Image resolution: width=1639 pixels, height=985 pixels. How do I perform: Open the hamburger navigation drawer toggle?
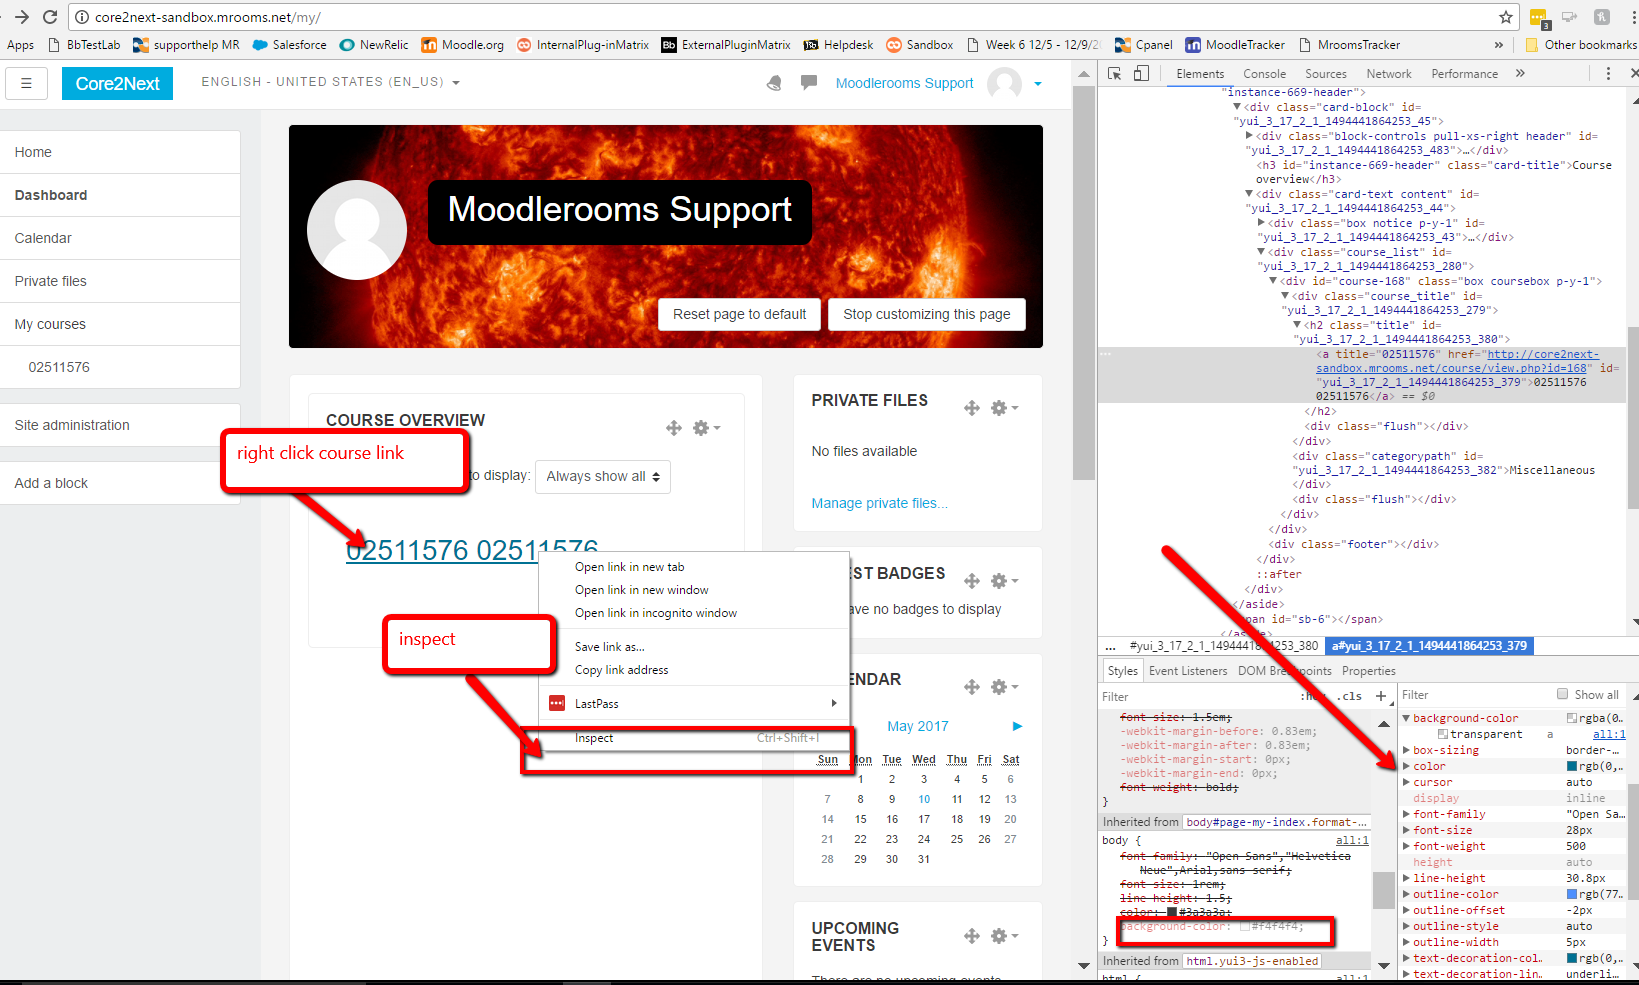coord(27,83)
